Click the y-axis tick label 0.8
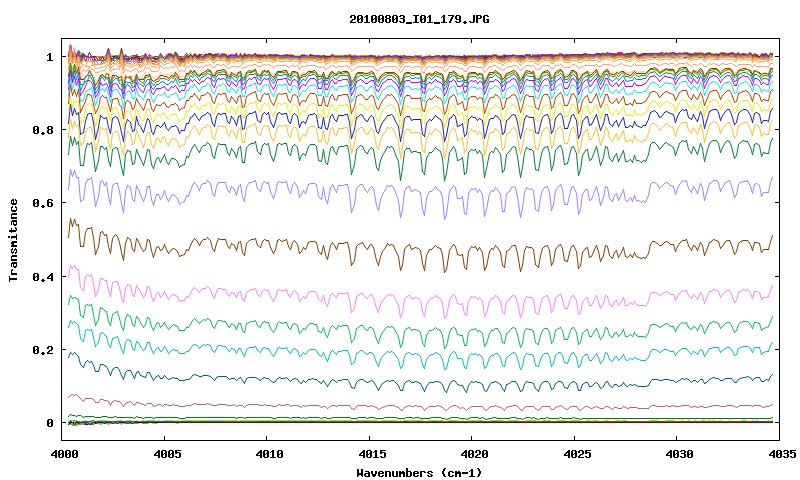 click(x=43, y=130)
